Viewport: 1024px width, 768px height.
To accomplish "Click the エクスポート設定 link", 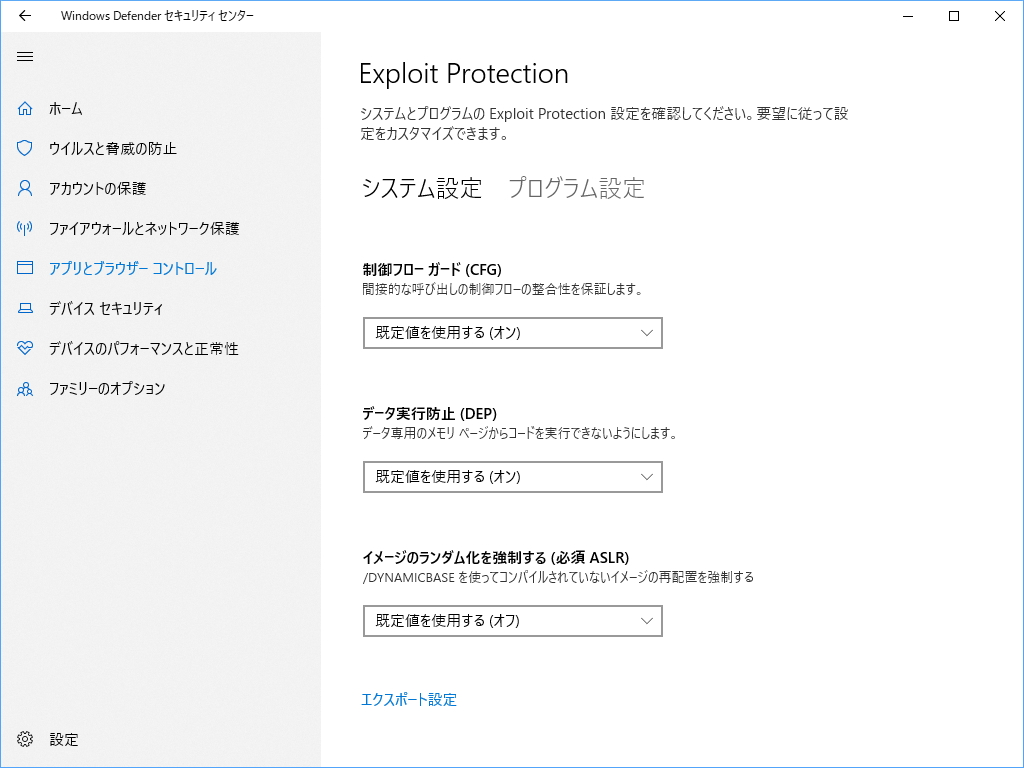I will (409, 700).
